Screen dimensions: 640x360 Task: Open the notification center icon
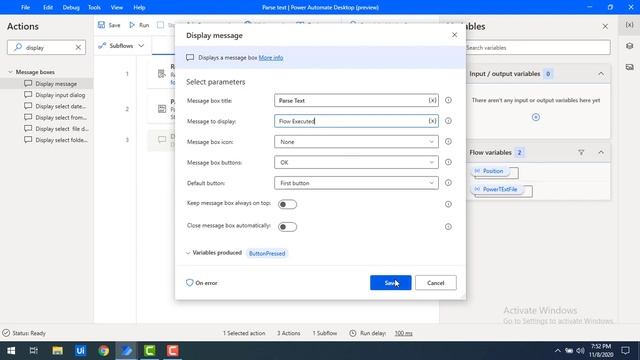click(625, 351)
